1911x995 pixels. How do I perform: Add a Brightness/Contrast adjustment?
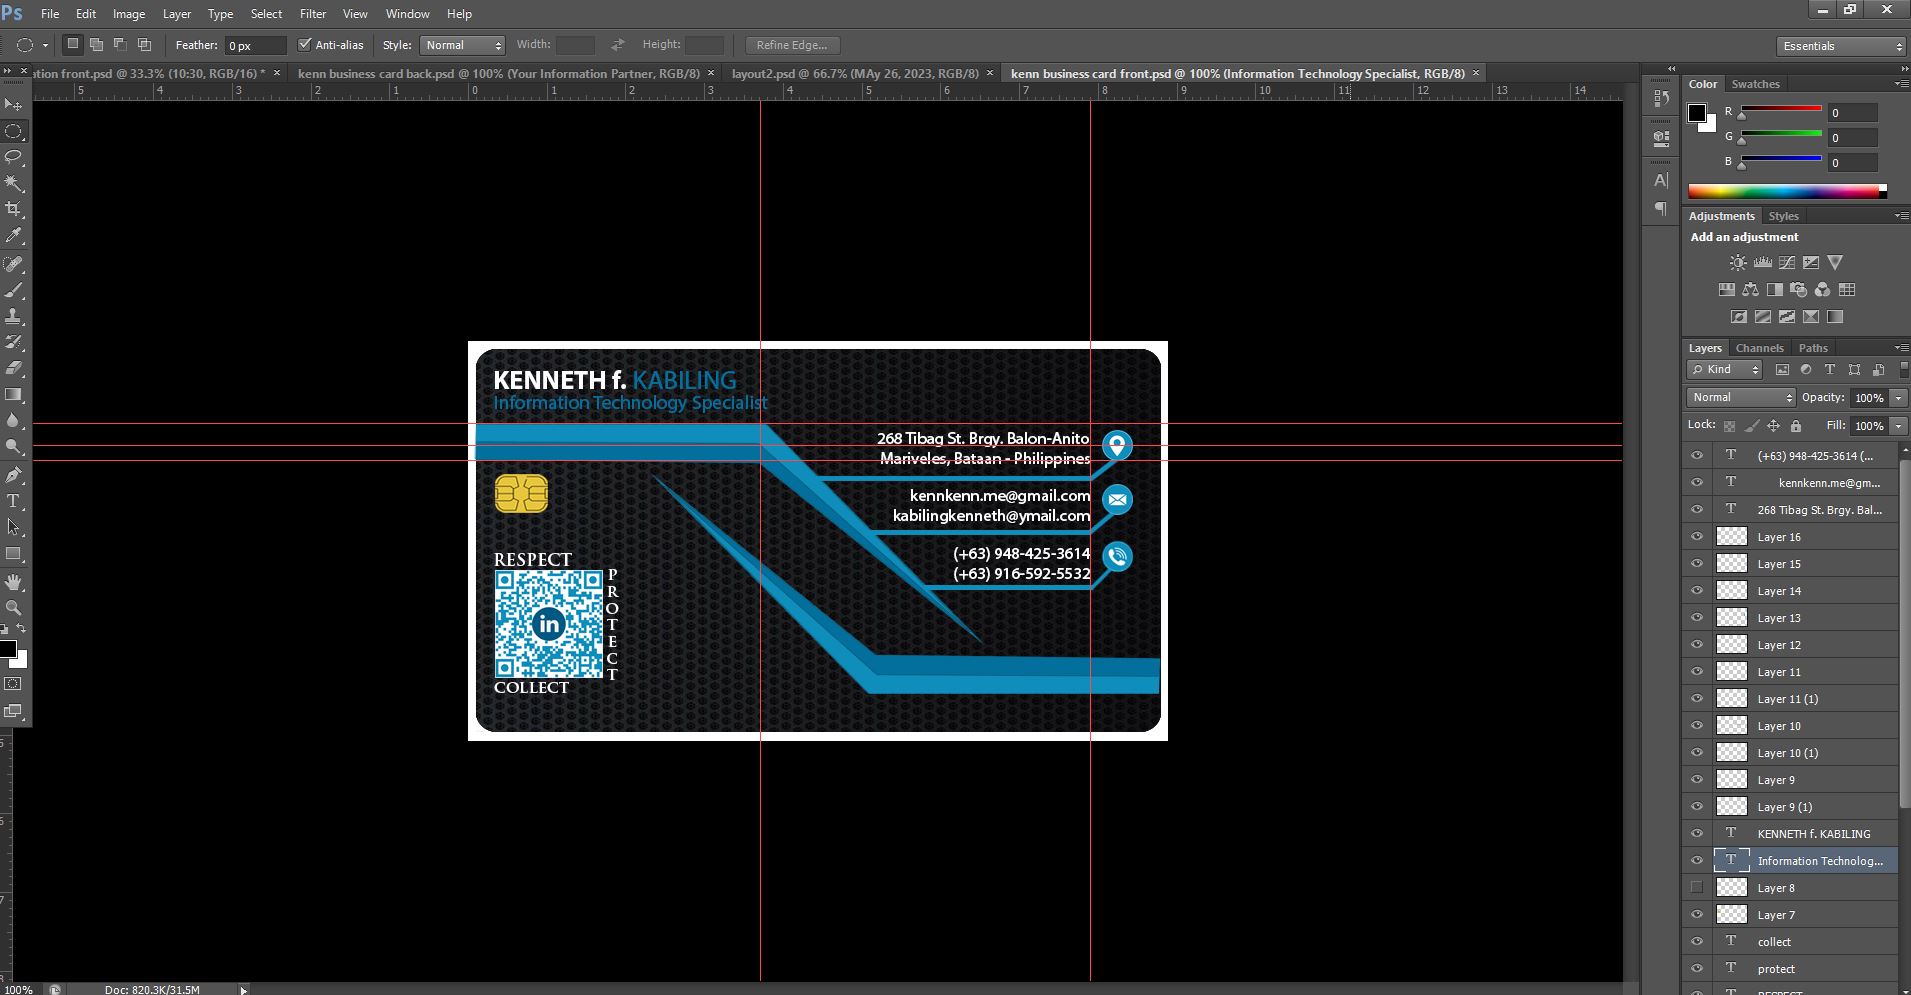[x=1738, y=263]
